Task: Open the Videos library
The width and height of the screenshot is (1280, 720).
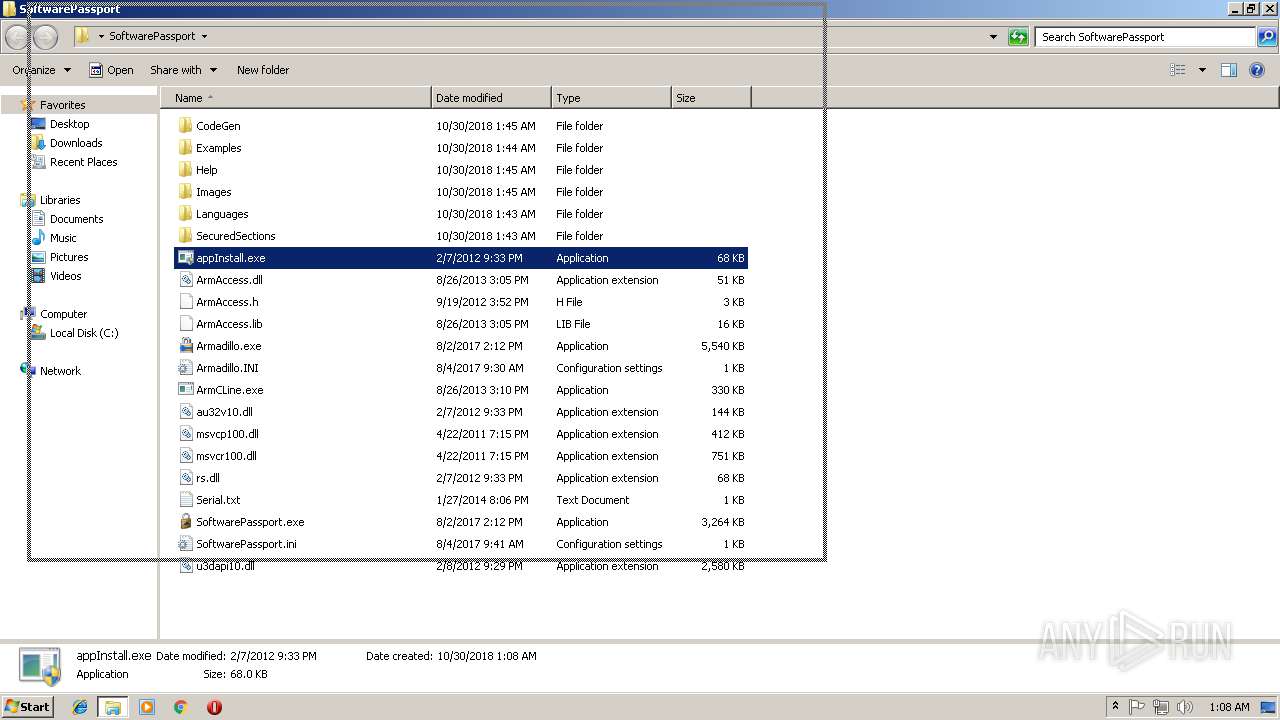Action: [x=65, y=276]
